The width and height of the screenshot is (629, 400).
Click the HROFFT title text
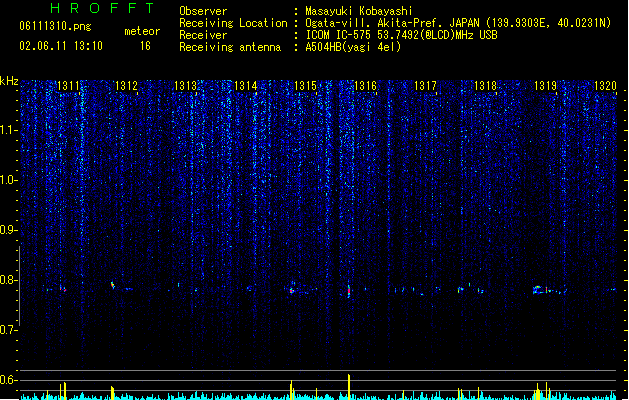102,8
